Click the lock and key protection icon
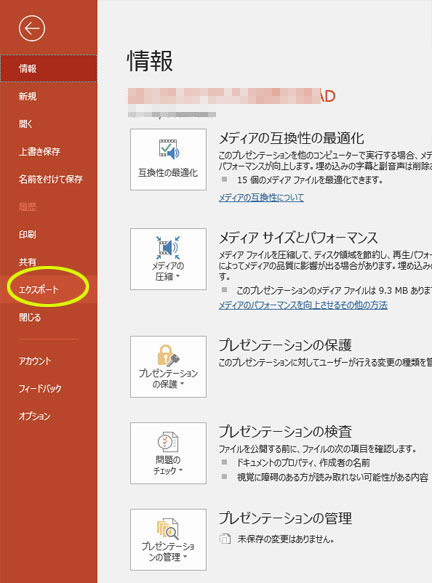 pyautogui.click(x=168, y=355)
